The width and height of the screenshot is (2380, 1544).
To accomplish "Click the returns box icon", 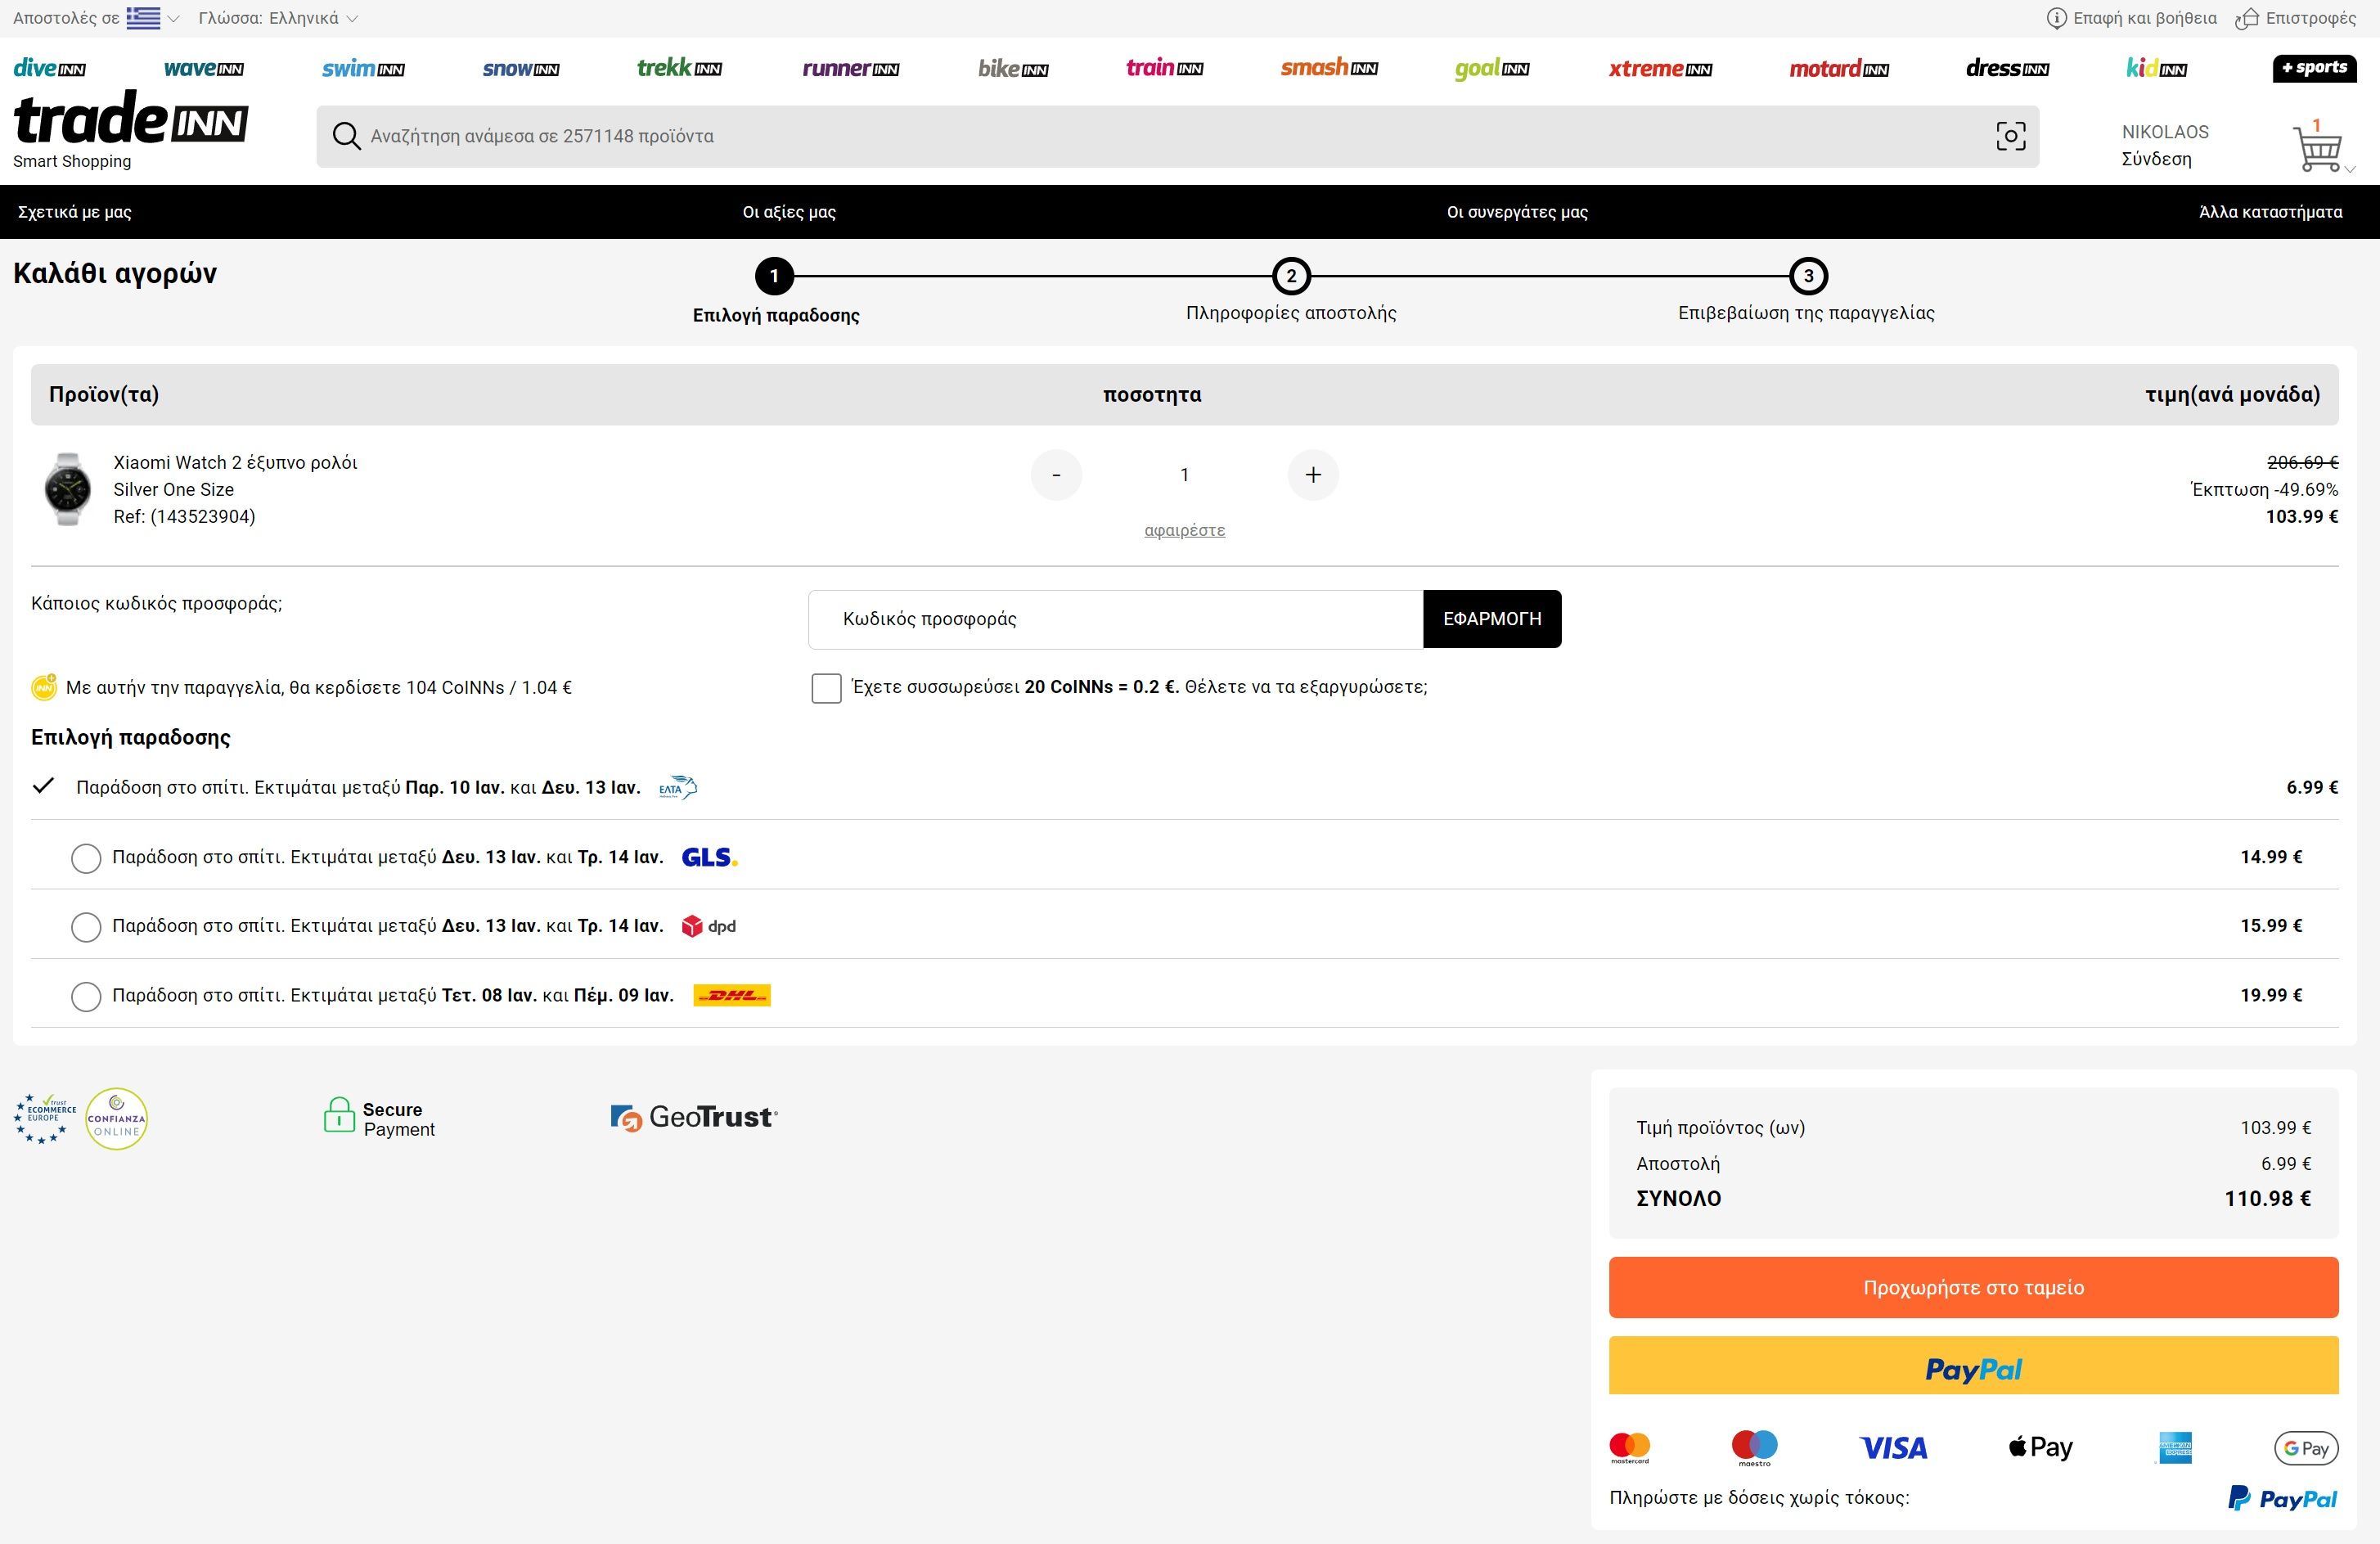I will click(x=2247, y=18).
